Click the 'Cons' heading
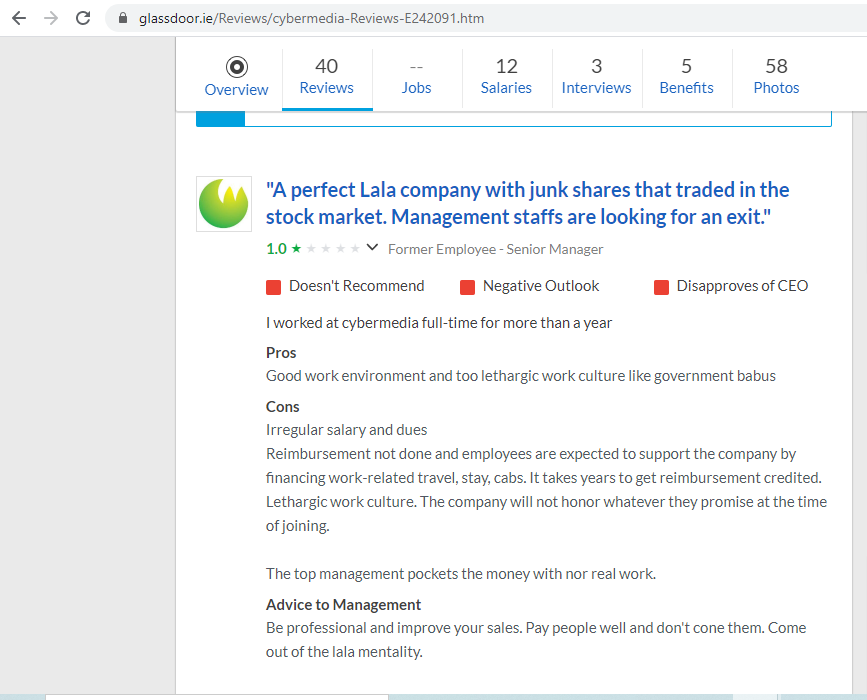Screen dimensions: 867x700 (283, 407)
